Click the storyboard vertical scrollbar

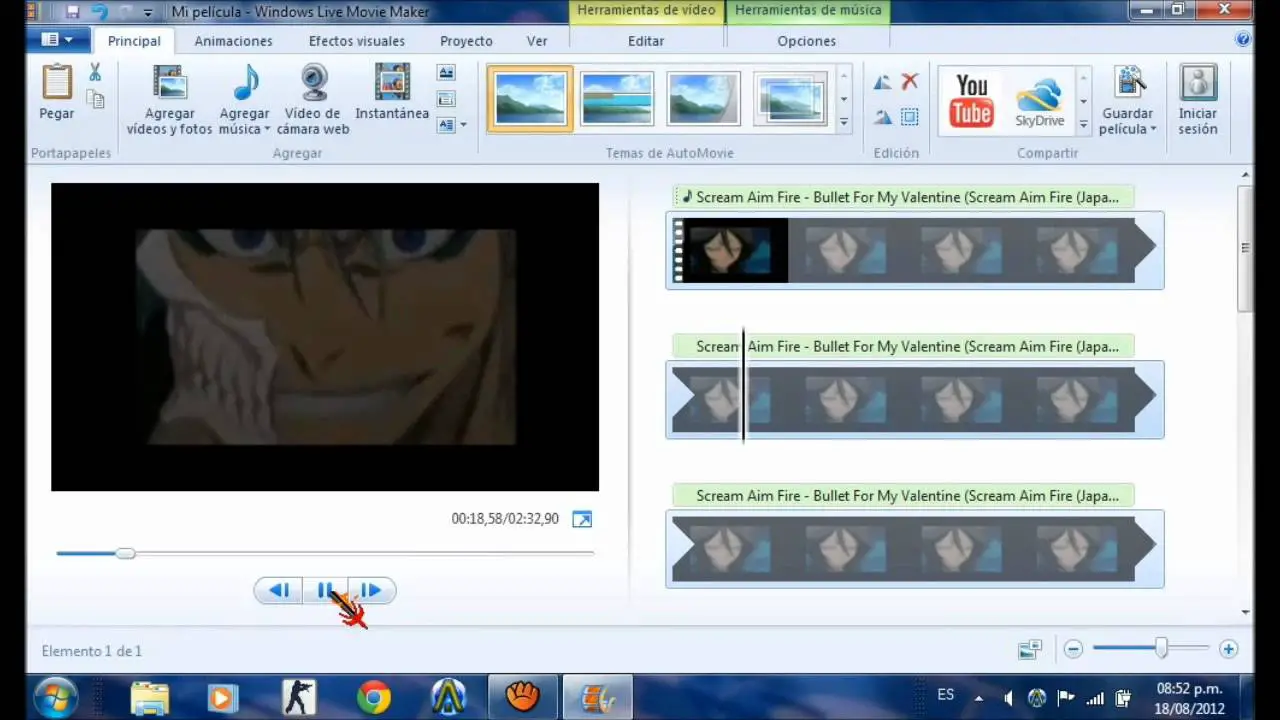coord(1245,248)
